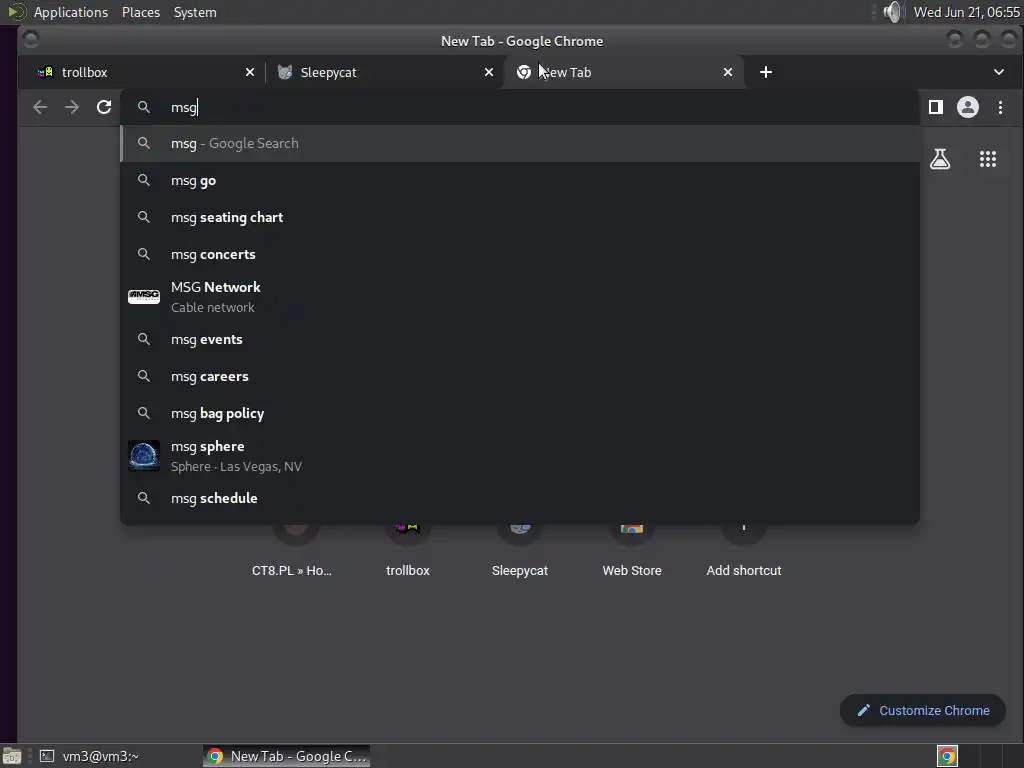
Task: Open Chrome side panel
Action: (936, 107)
